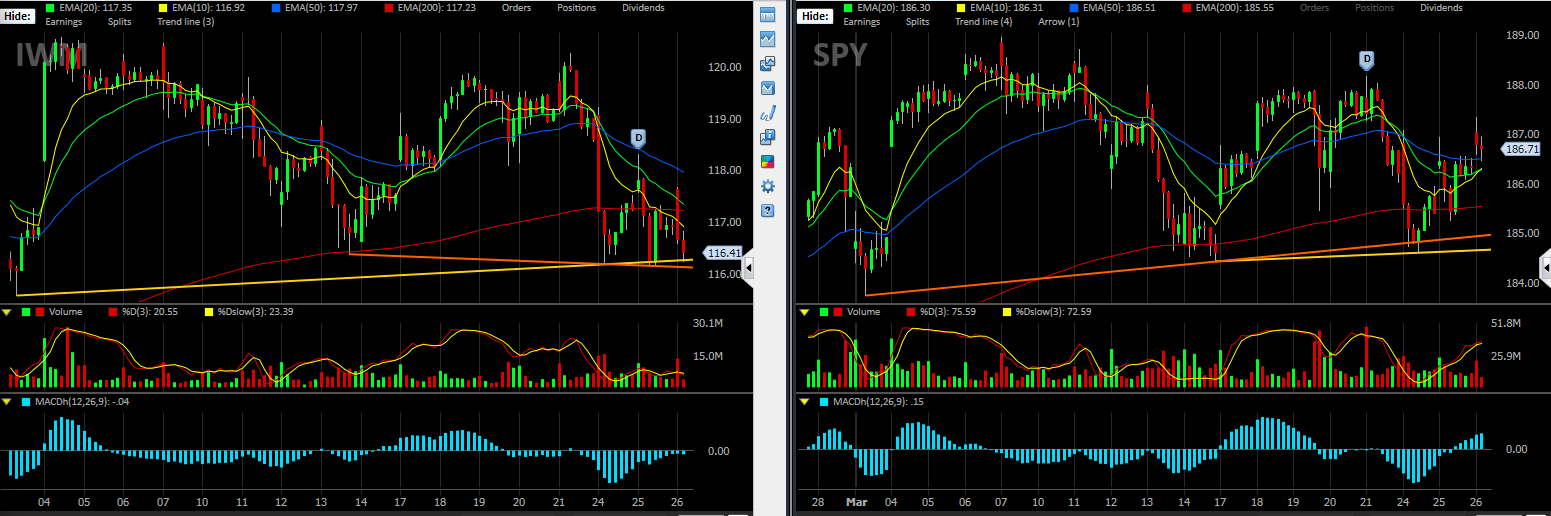The image size is (1551, 516).
Task: Click the Hide: button on SPY chart
Action: [x=816, y=15]
